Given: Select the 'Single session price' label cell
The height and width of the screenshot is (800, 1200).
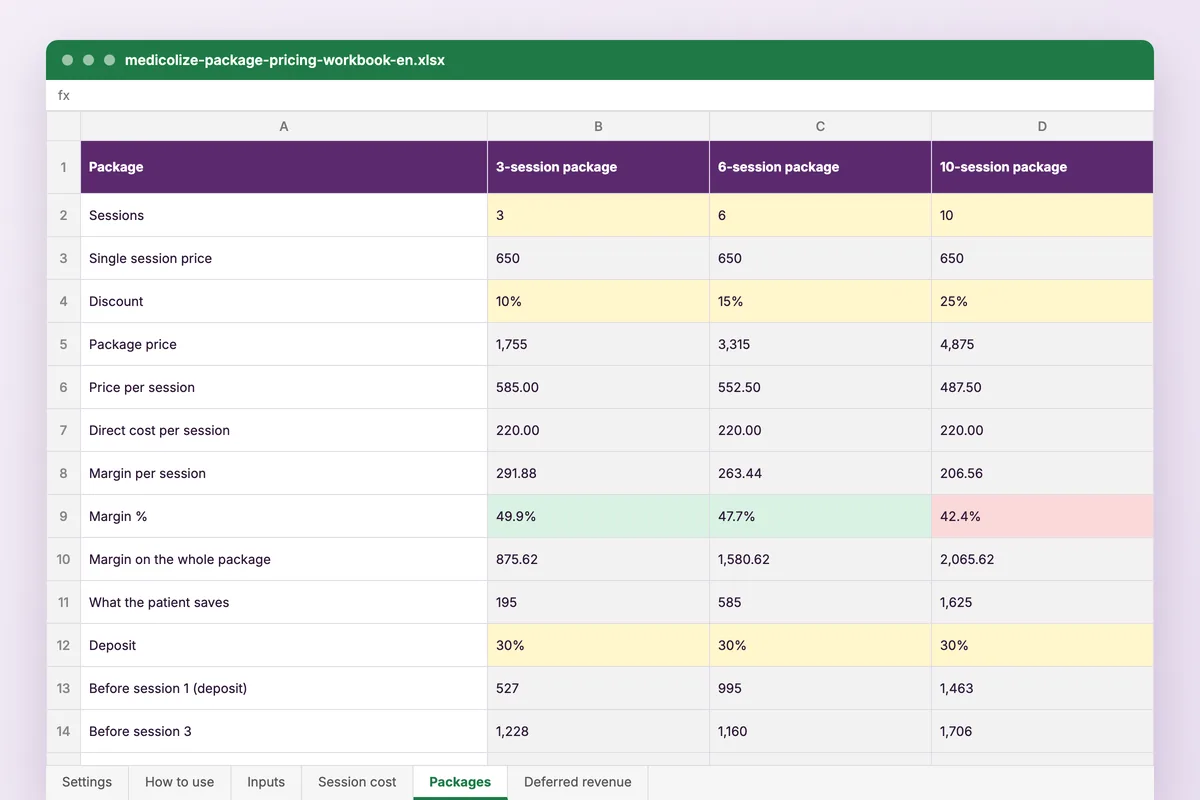Looking at the screenshot, I should point(284,258).
